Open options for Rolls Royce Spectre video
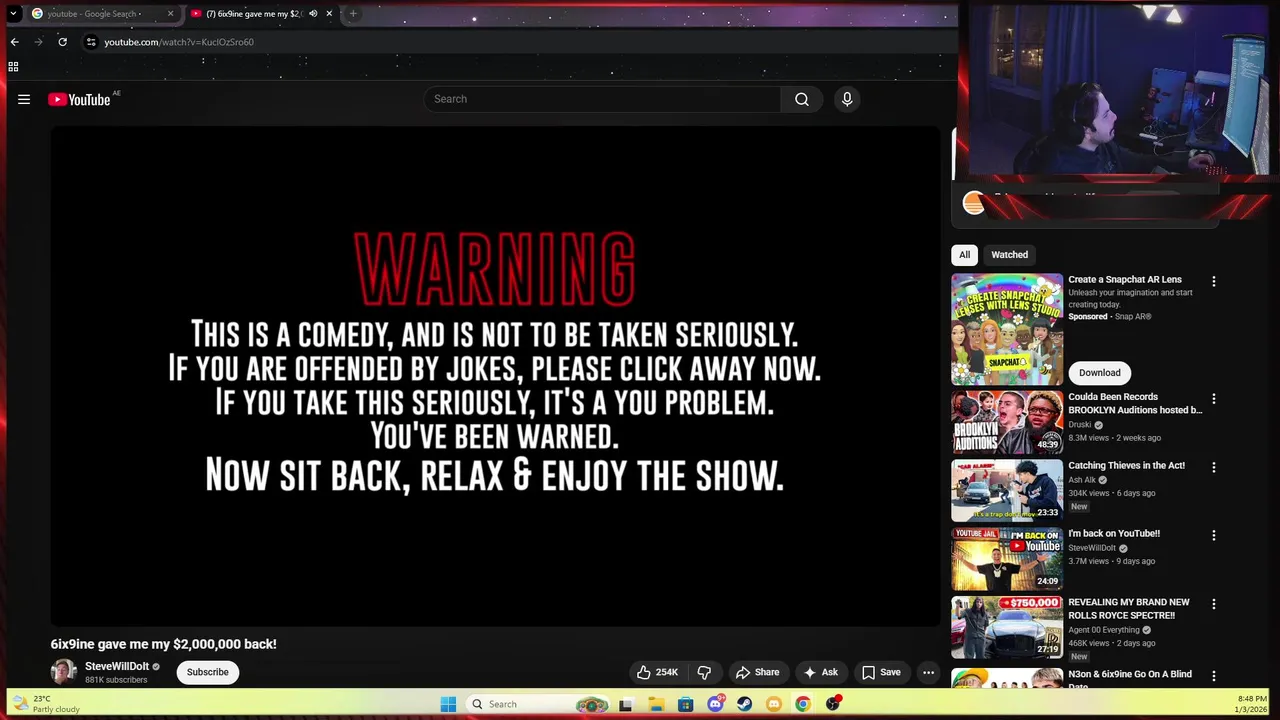The width and height of the screenshot is (1280, 720). [x=1214, y=604]
